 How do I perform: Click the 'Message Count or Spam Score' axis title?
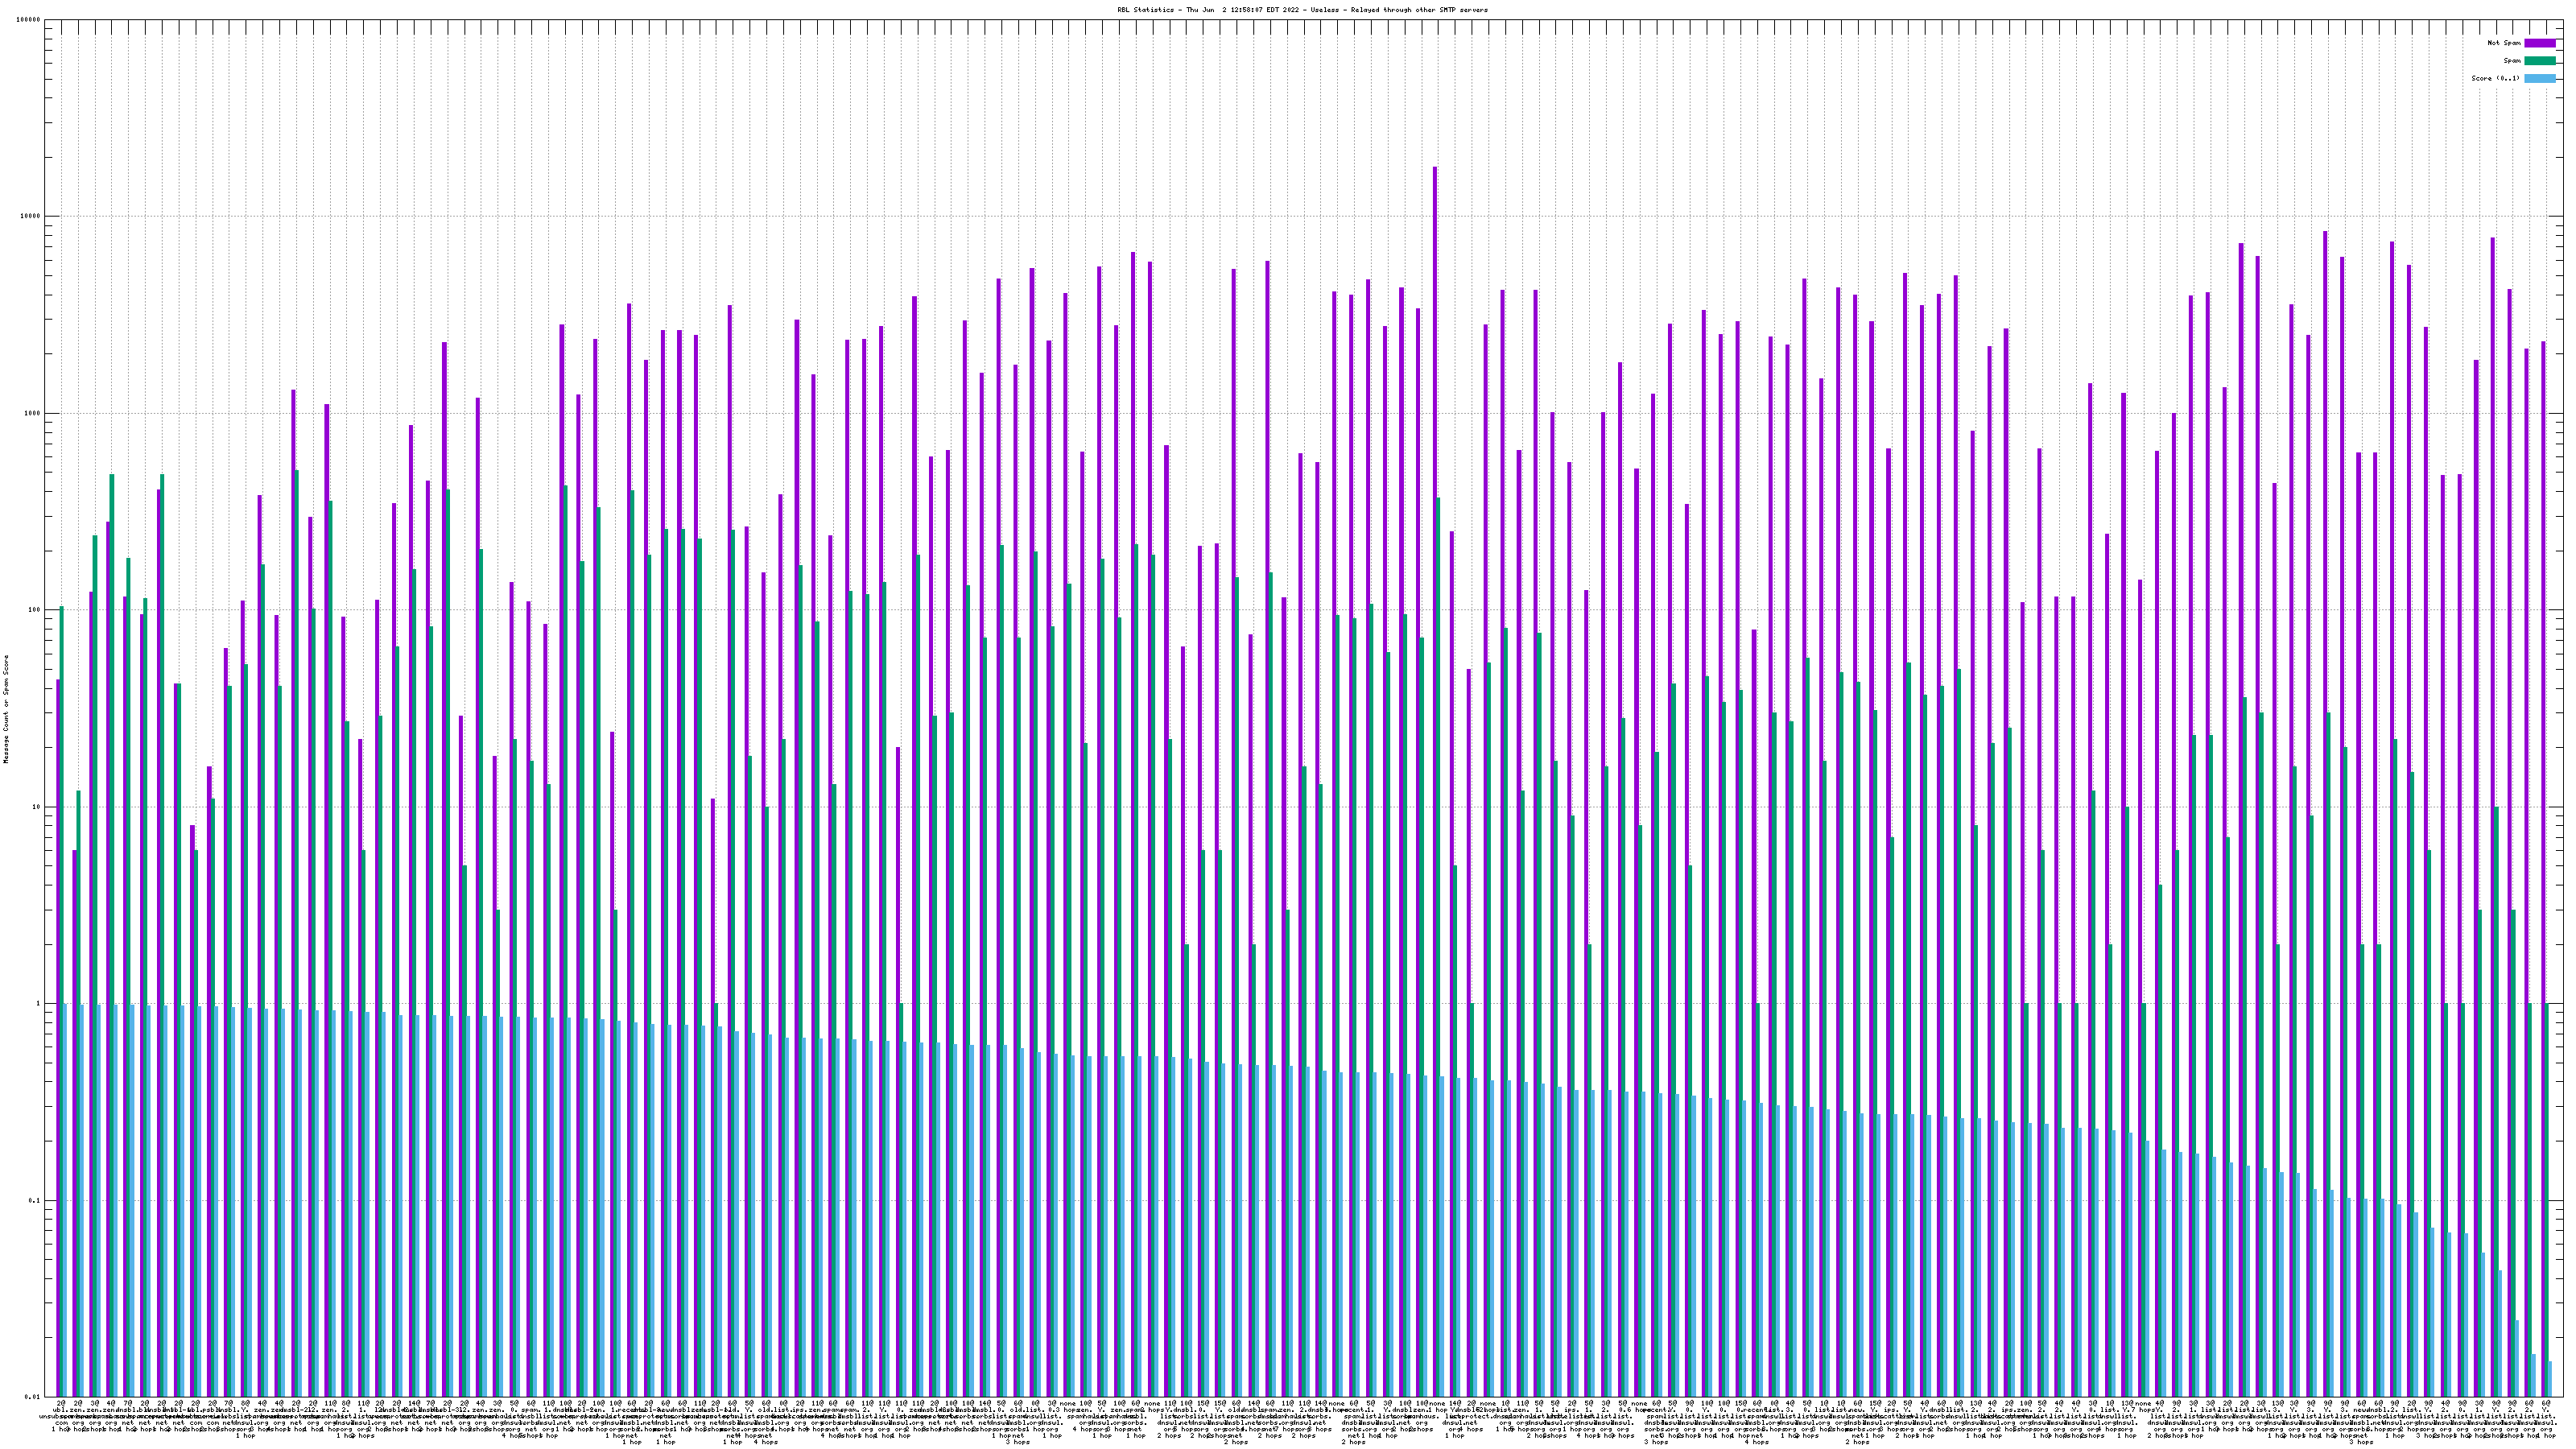[6, 708]
